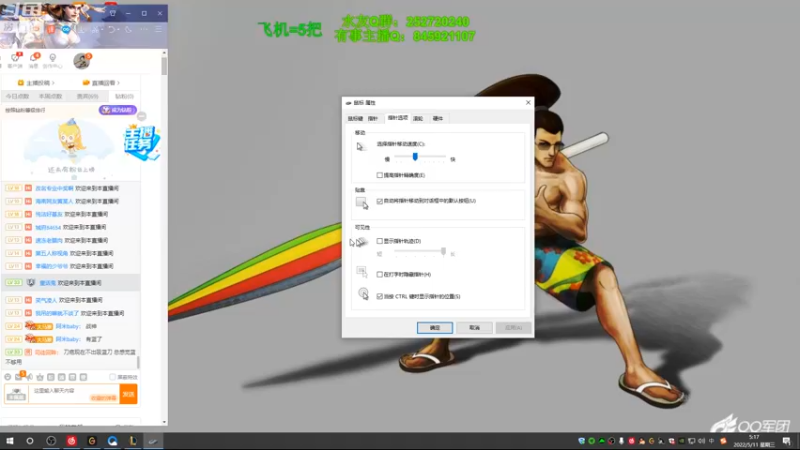Open the creation center lightbulb icon
This screenshot has height=450, width=800.
click(x=53, y=60)
